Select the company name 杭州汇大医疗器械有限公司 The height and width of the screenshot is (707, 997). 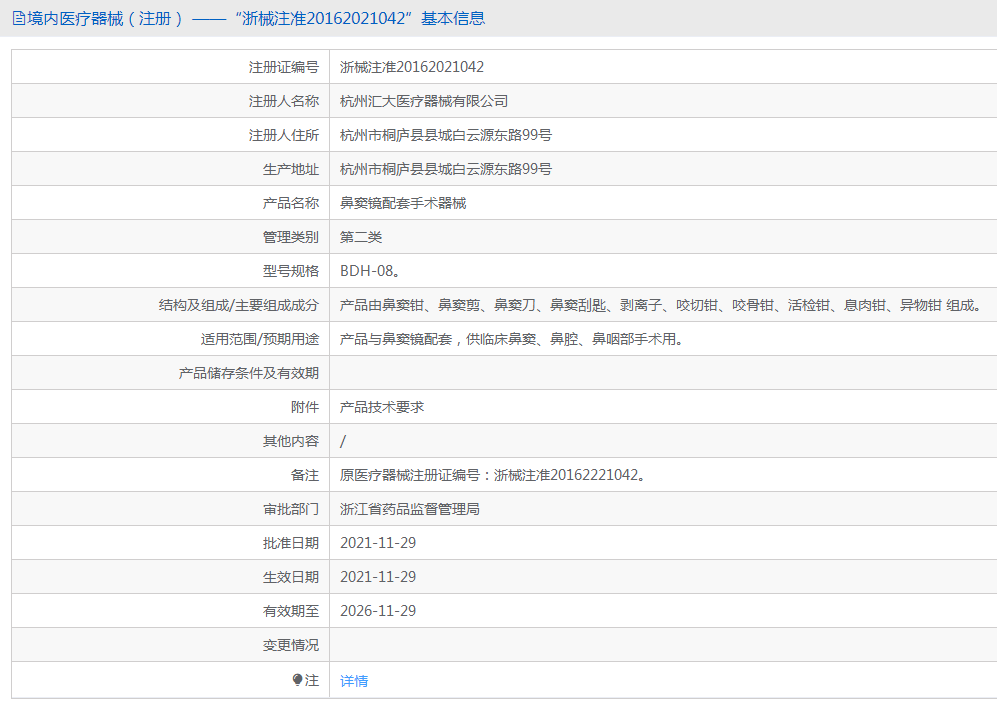tap(424, 101)
